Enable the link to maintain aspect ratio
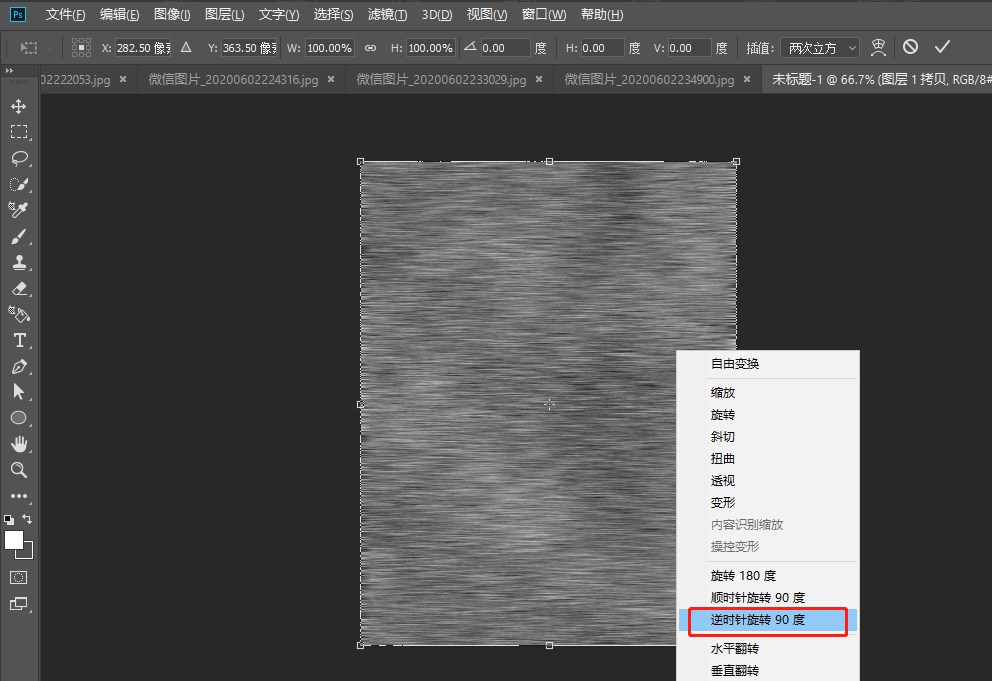The image size is (992, 681). tap(369, 47)
